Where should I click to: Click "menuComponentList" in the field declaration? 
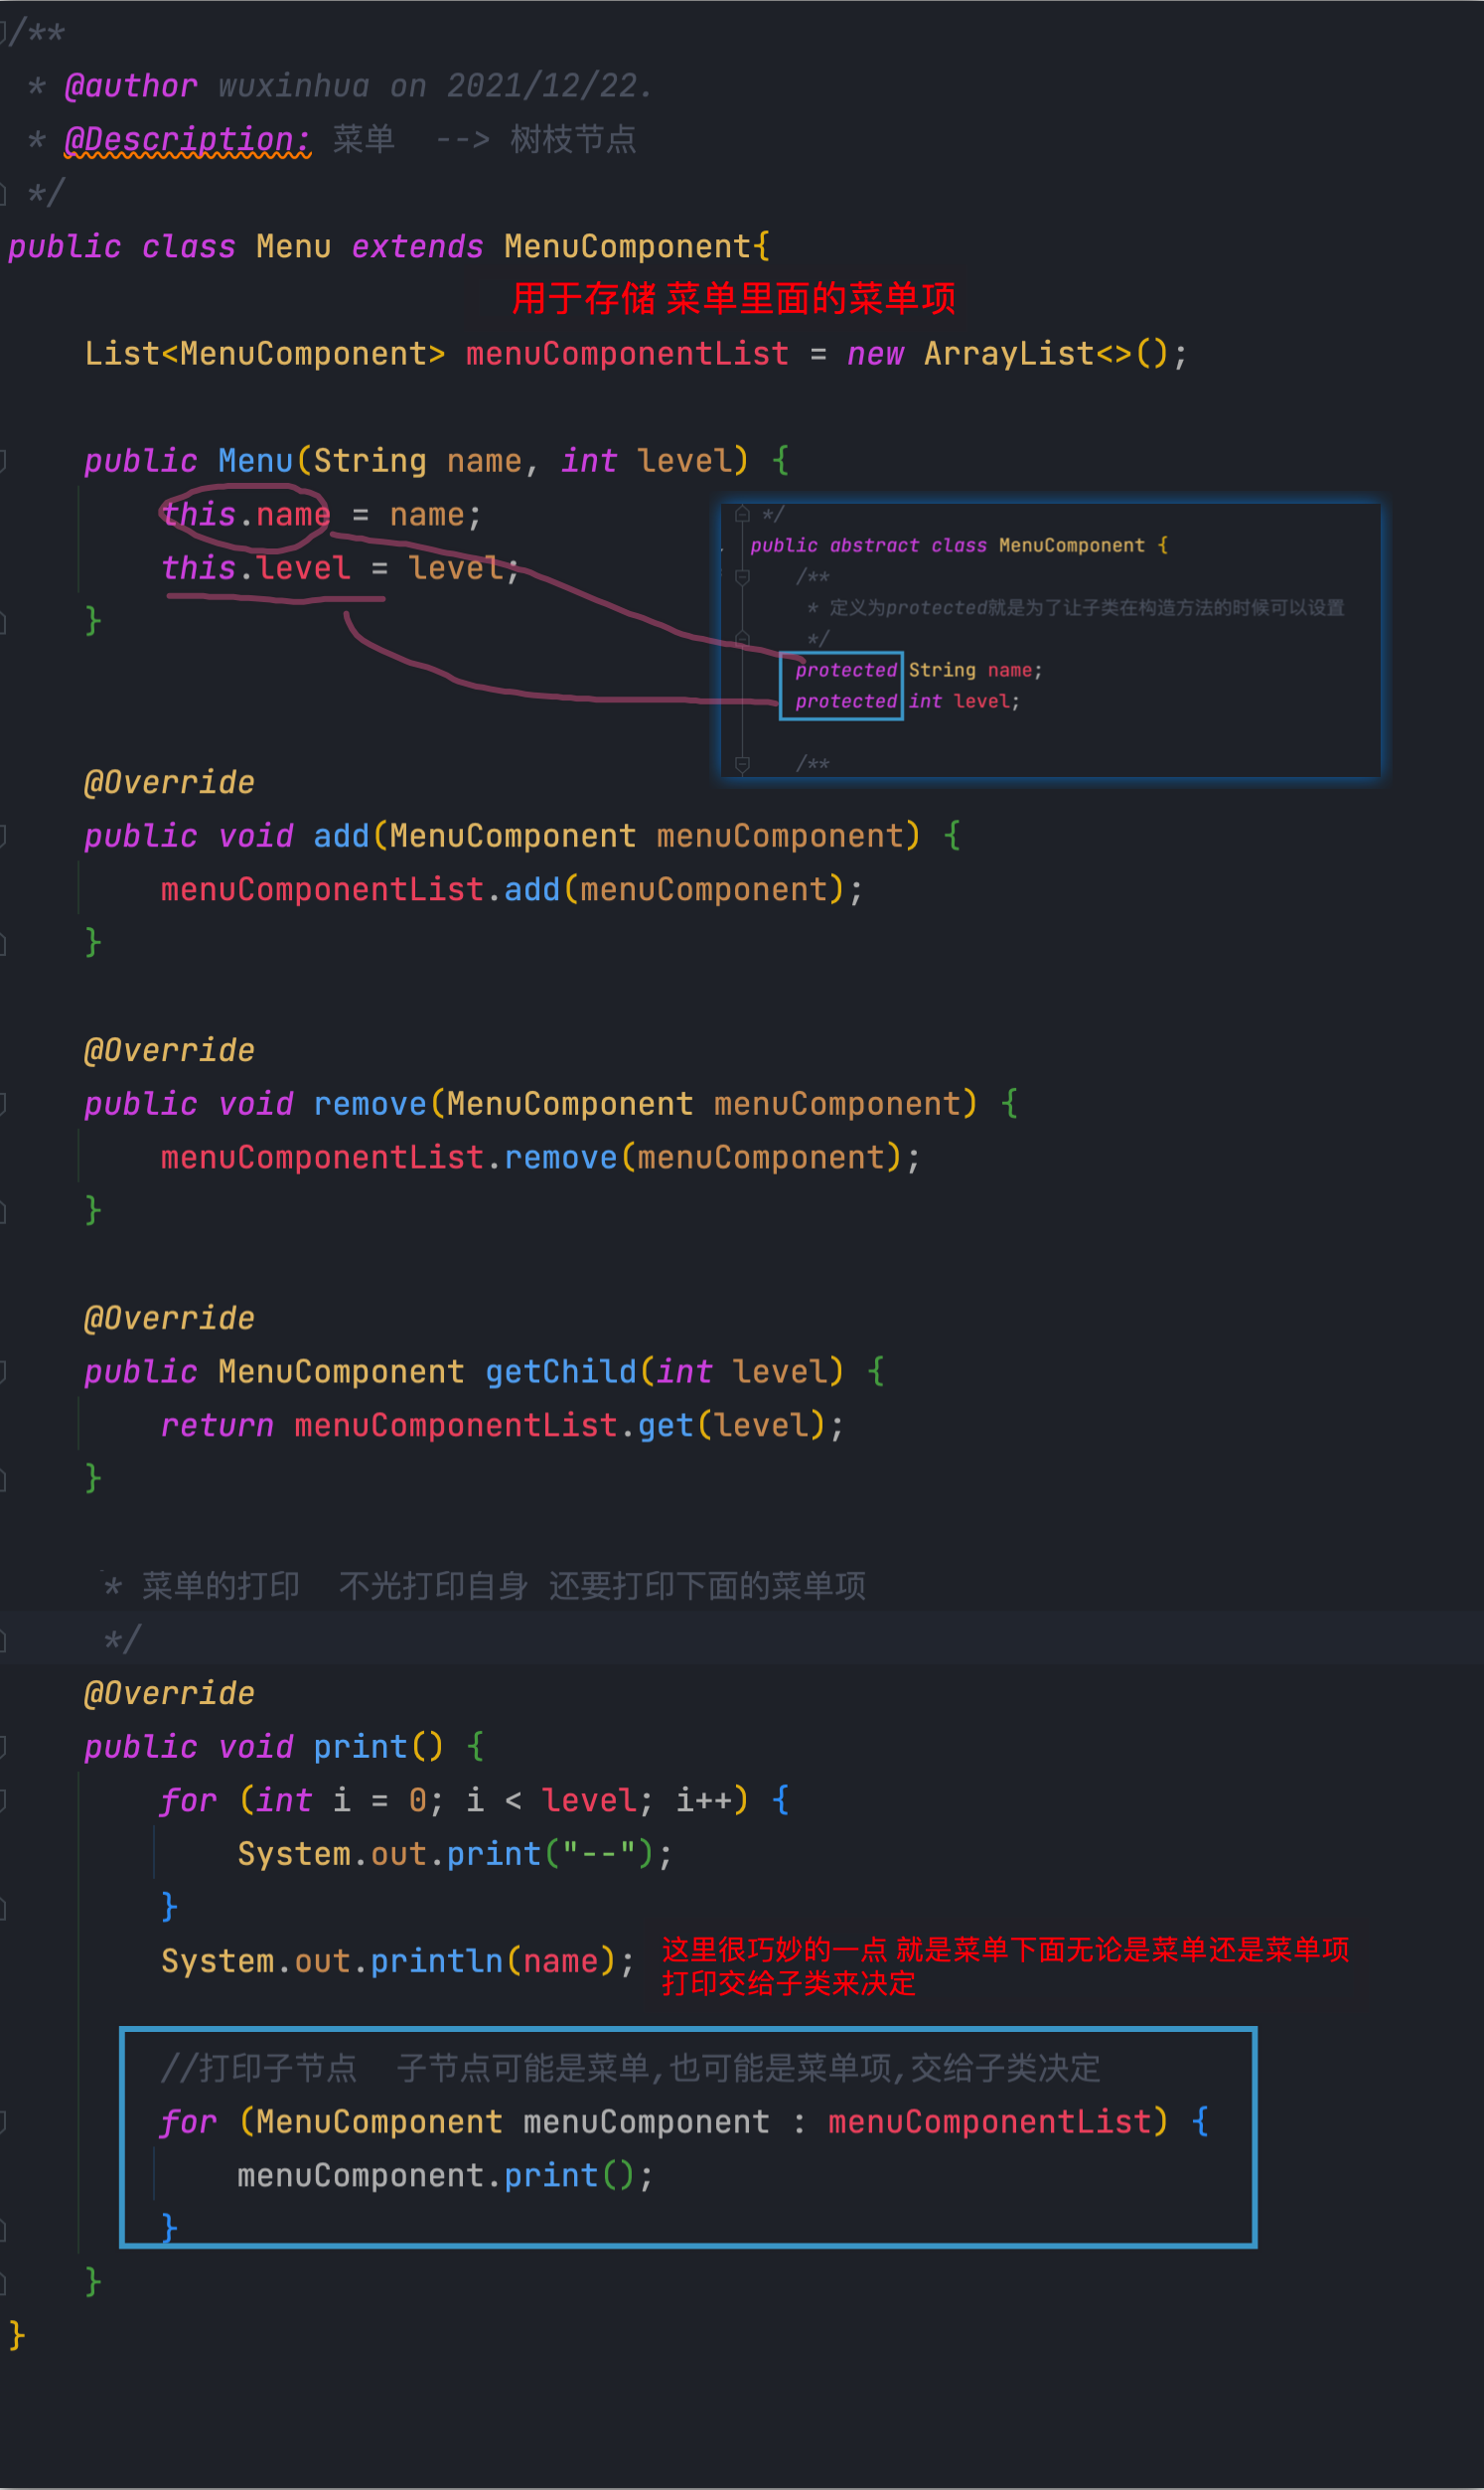click(x=627, y=353)
